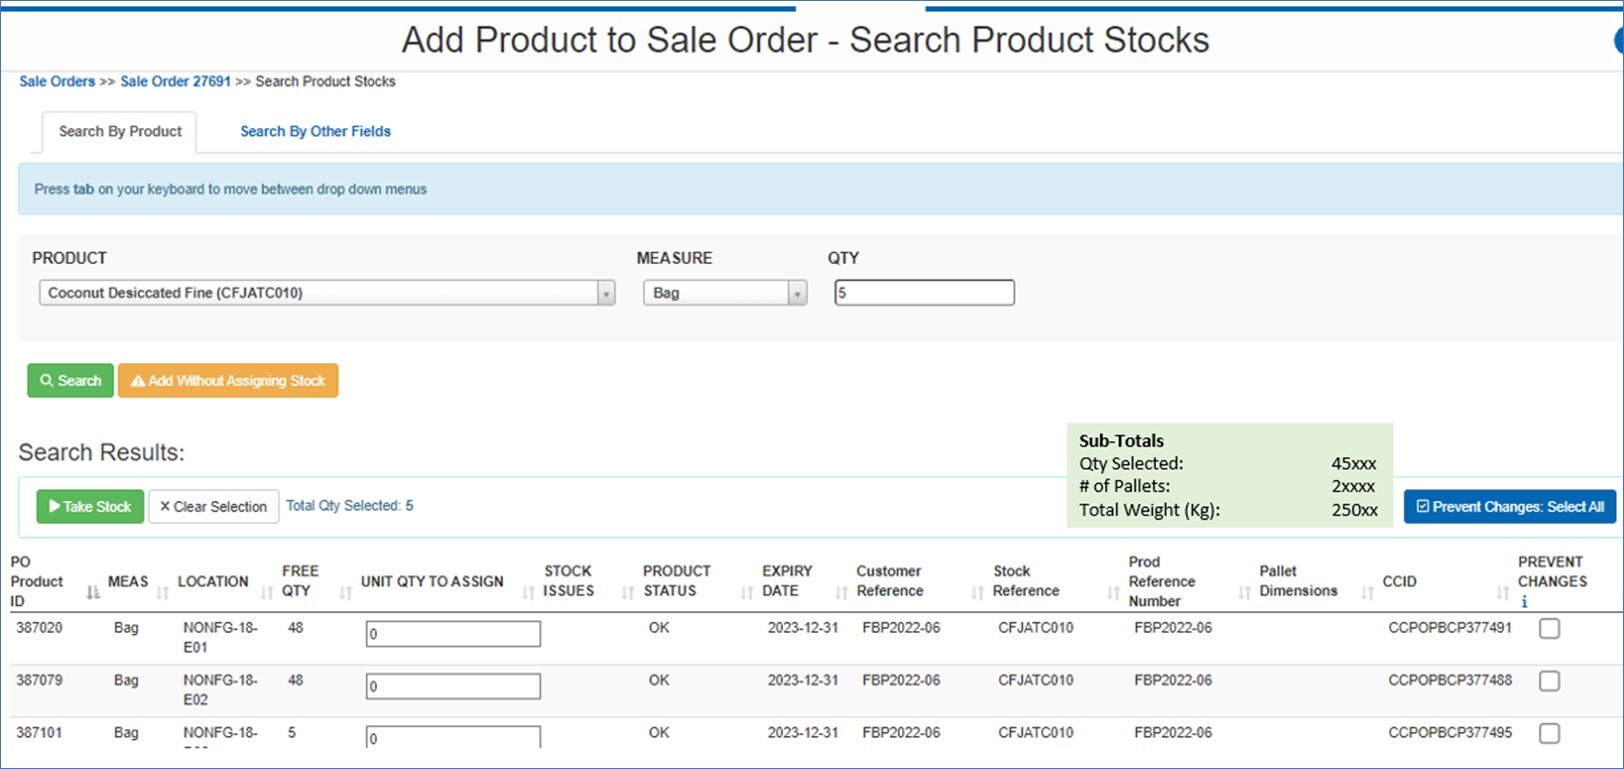Sort results by PO Product ID column icon
1624x769 pixels.
pyautogui.click(x=93, y=592)
